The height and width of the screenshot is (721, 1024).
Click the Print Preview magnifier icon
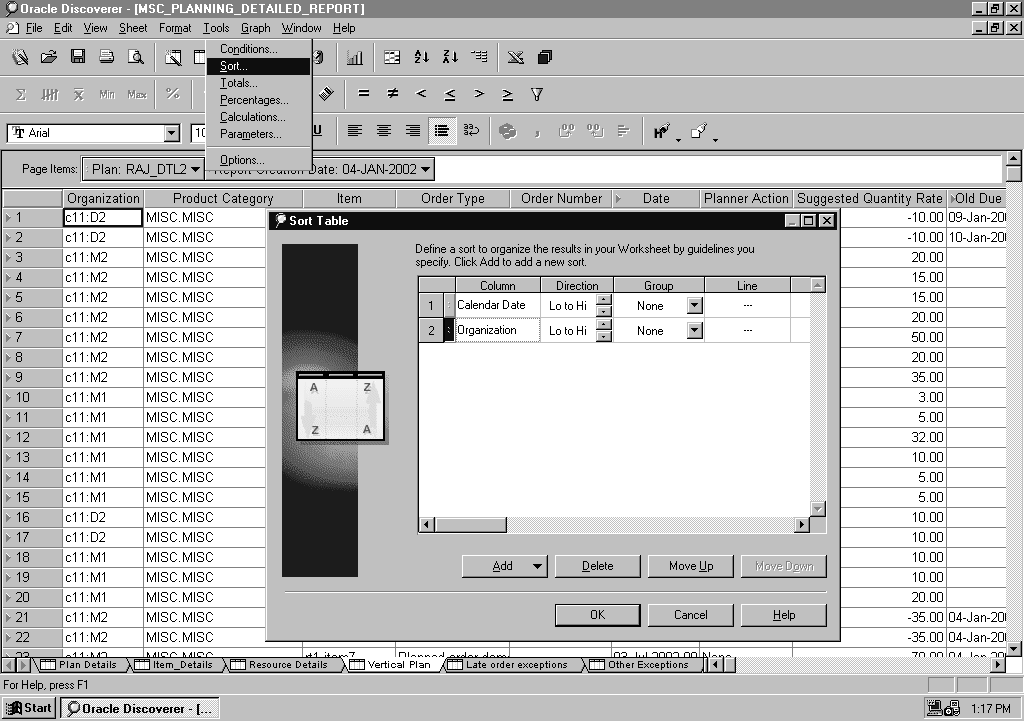pos(136,57)
